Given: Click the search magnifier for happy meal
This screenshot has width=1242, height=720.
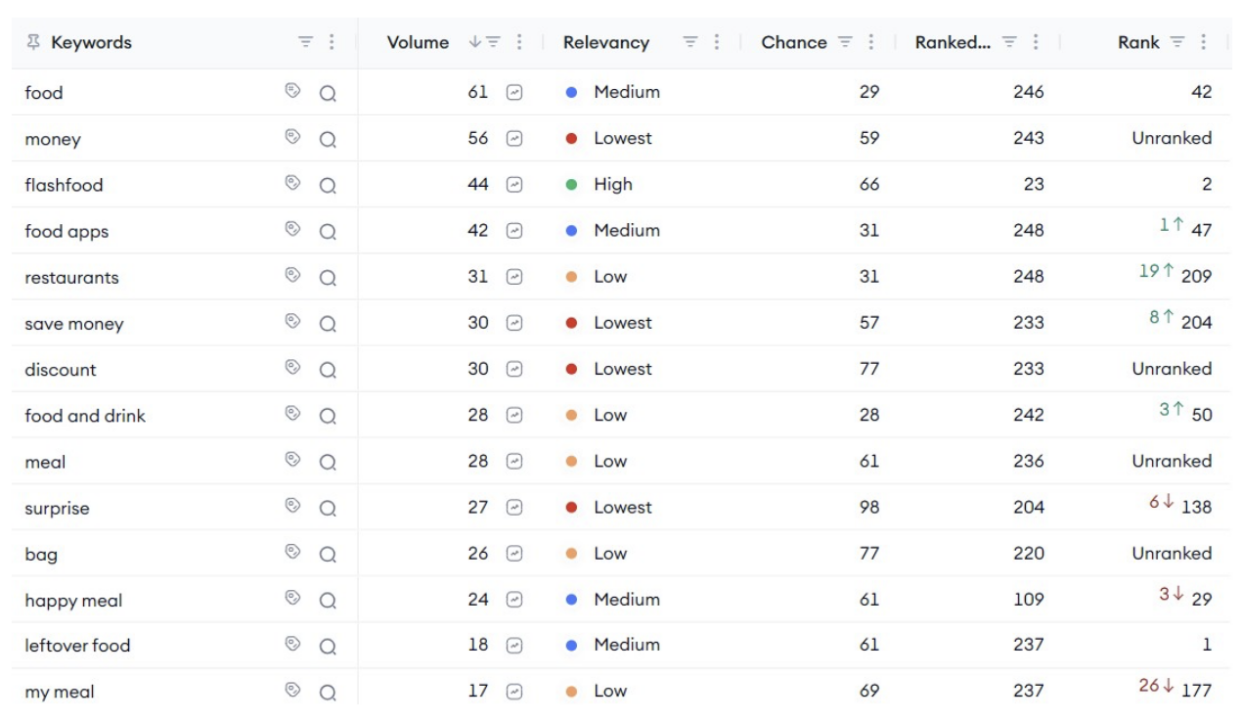Looking at the screenshot, I should 327,601.
